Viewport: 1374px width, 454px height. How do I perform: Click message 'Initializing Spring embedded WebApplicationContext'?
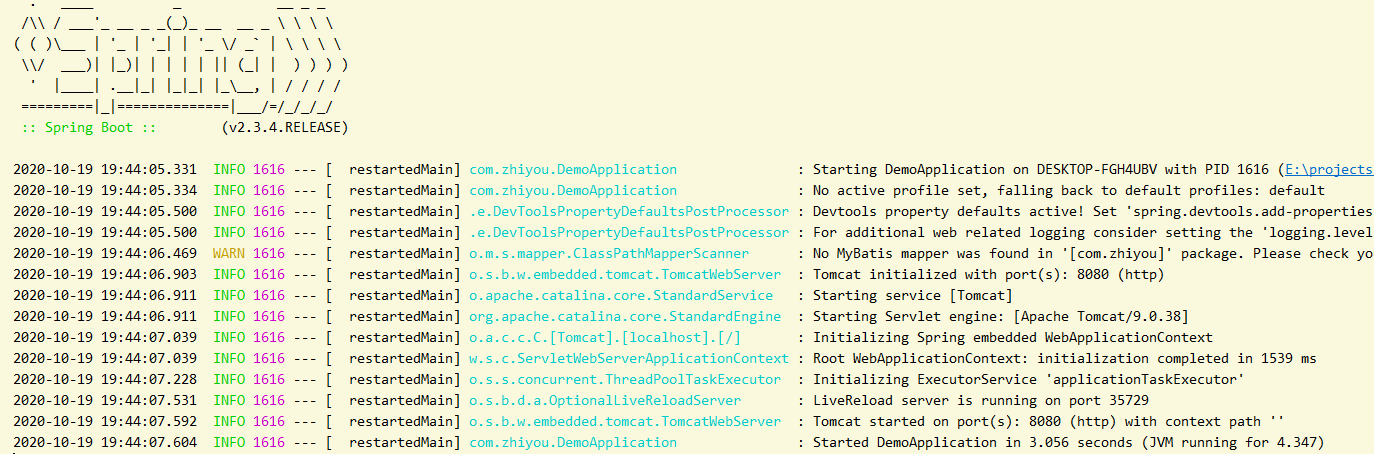point(1013,338)
